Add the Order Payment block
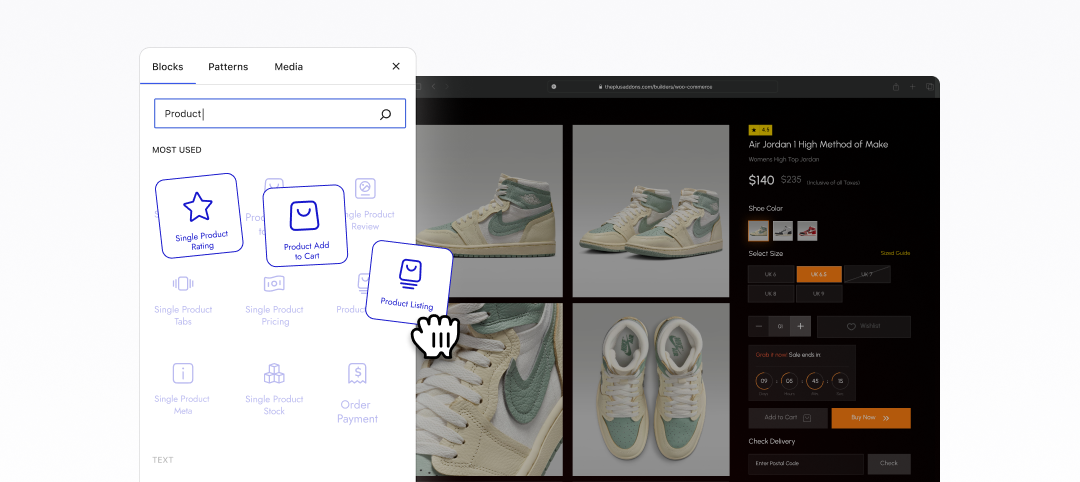Screen dimensions: 1080x482 [x=357, y=394]
